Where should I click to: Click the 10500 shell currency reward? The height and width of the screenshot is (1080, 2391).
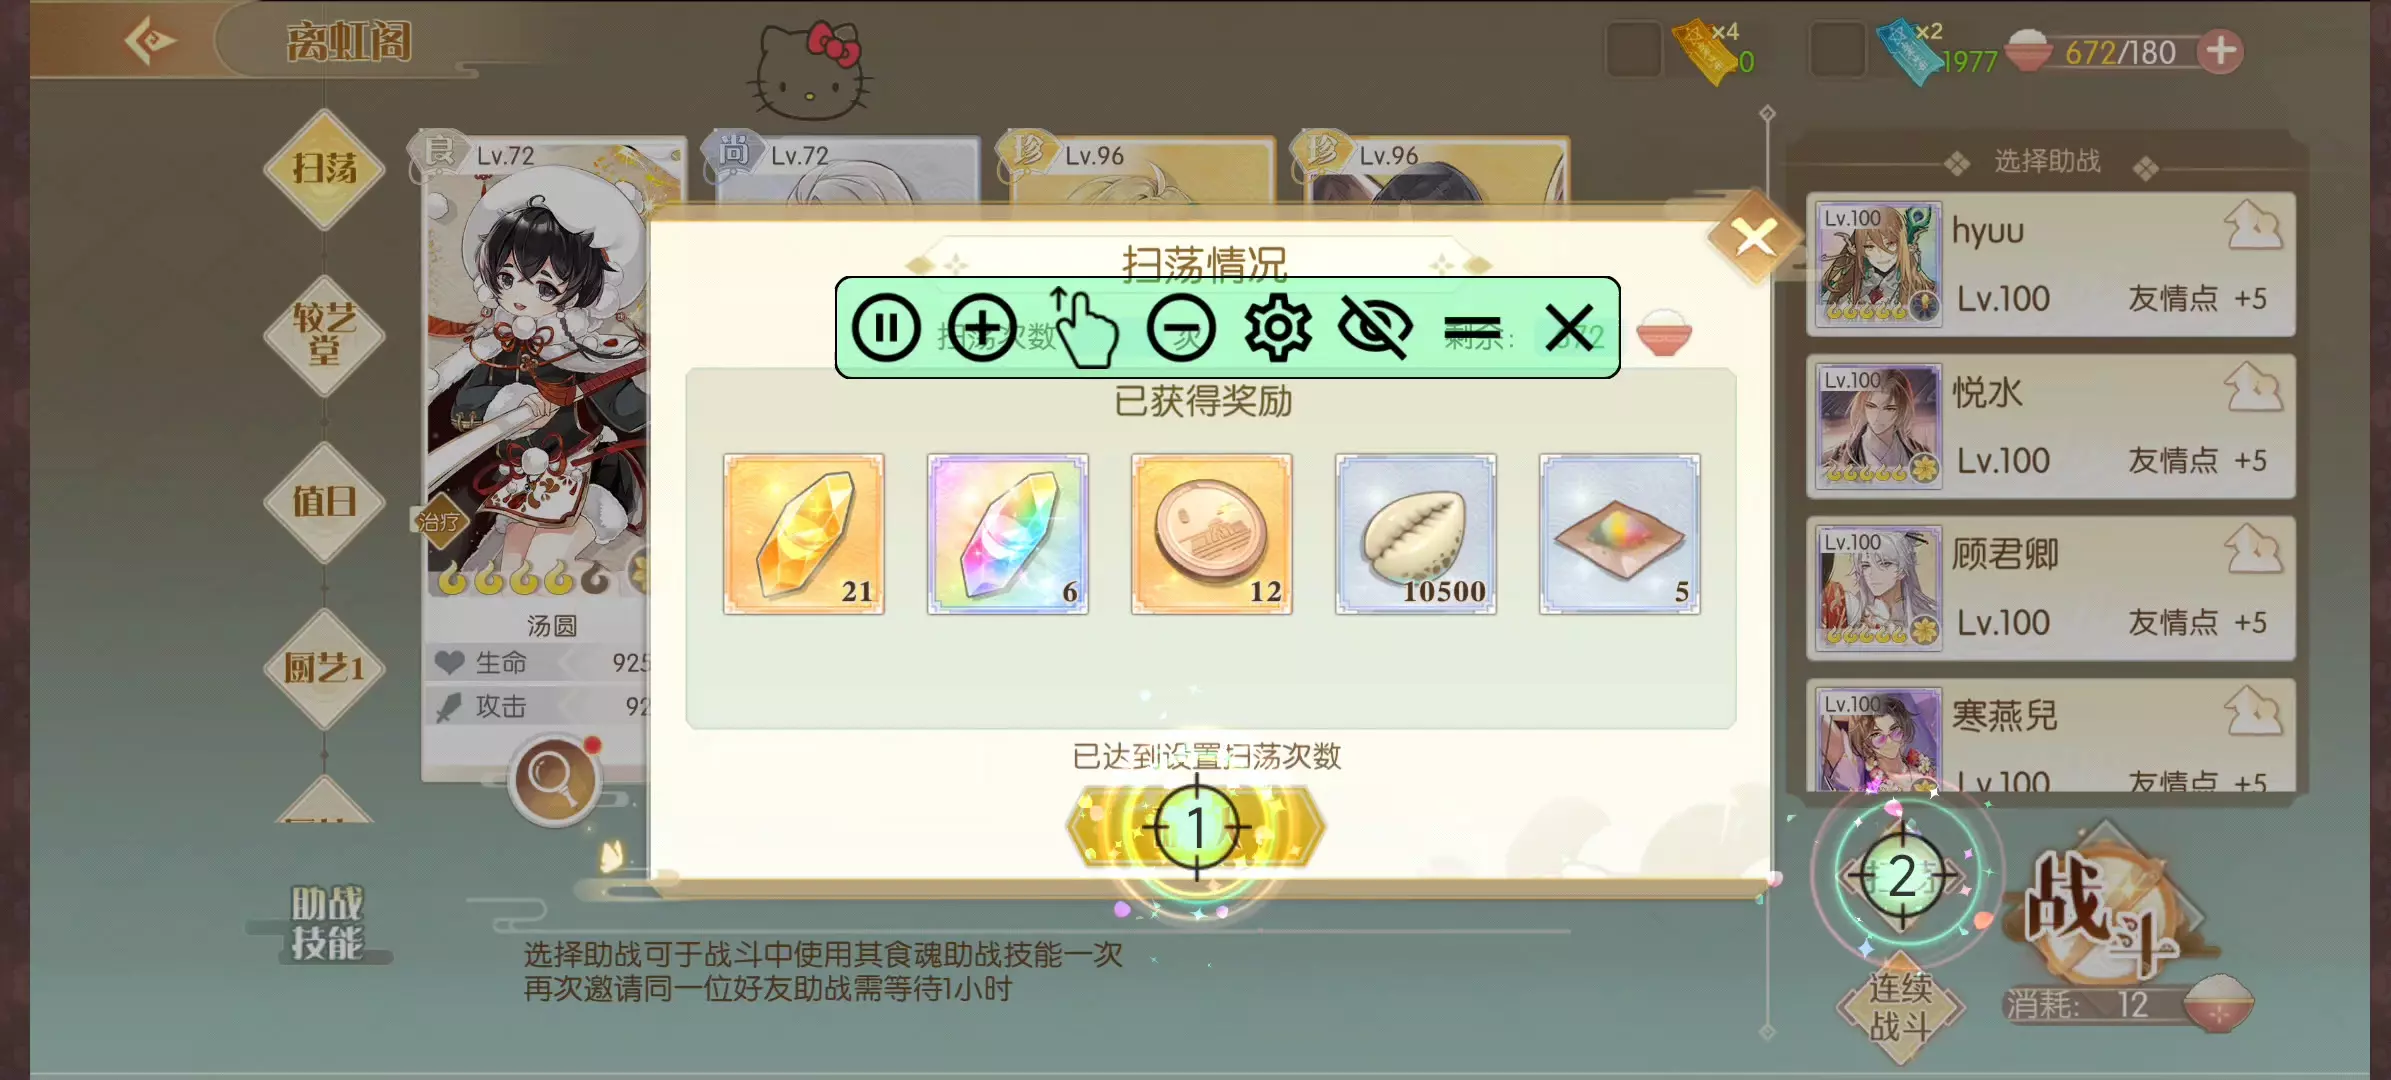[x=1415, y=534]
